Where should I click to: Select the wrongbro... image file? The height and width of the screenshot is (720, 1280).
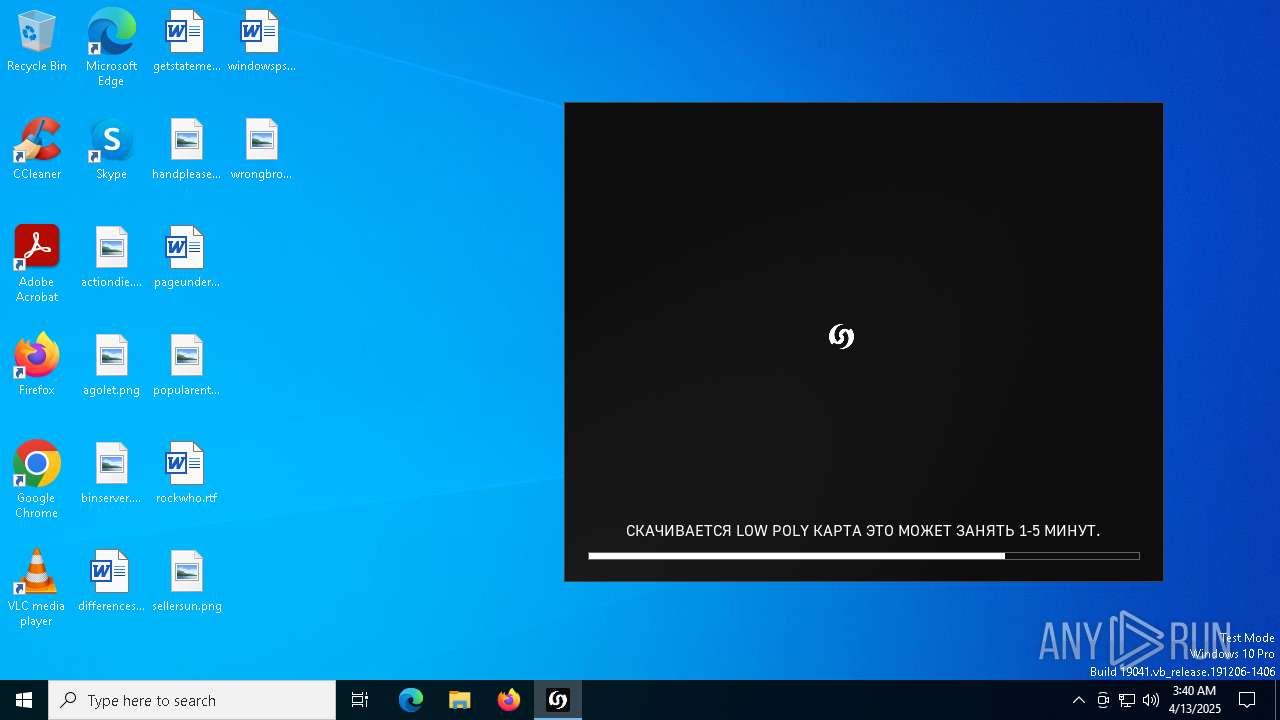pyautogui.click(x=261, y=150)
